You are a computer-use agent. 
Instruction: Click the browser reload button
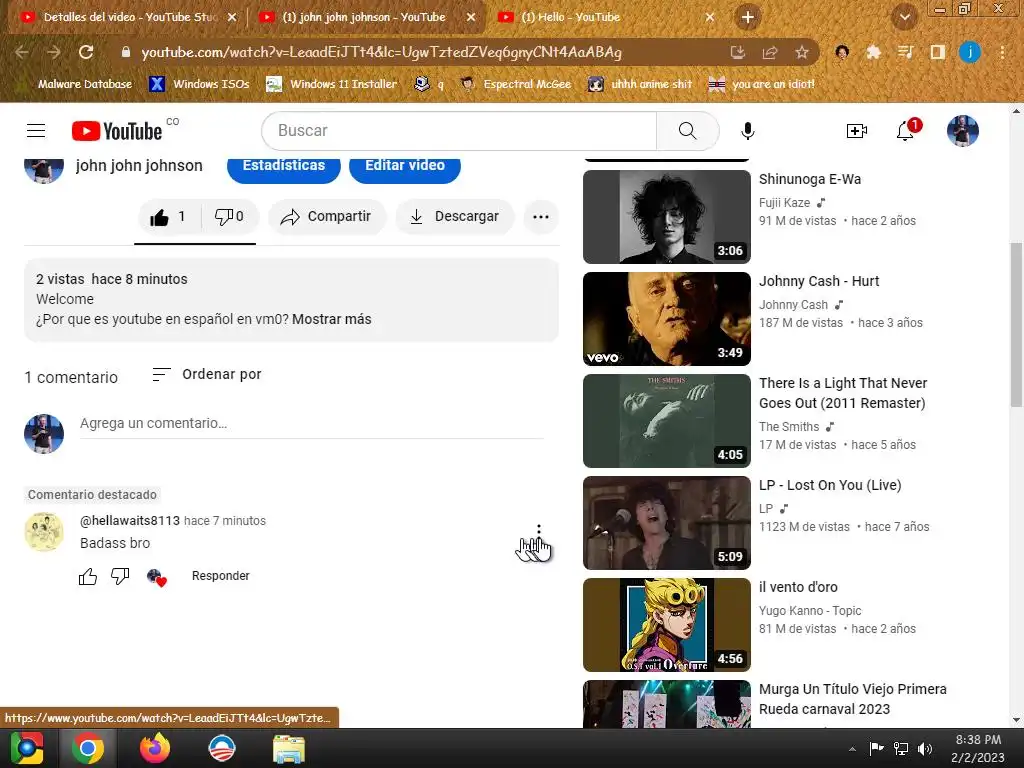coord(86,52)
